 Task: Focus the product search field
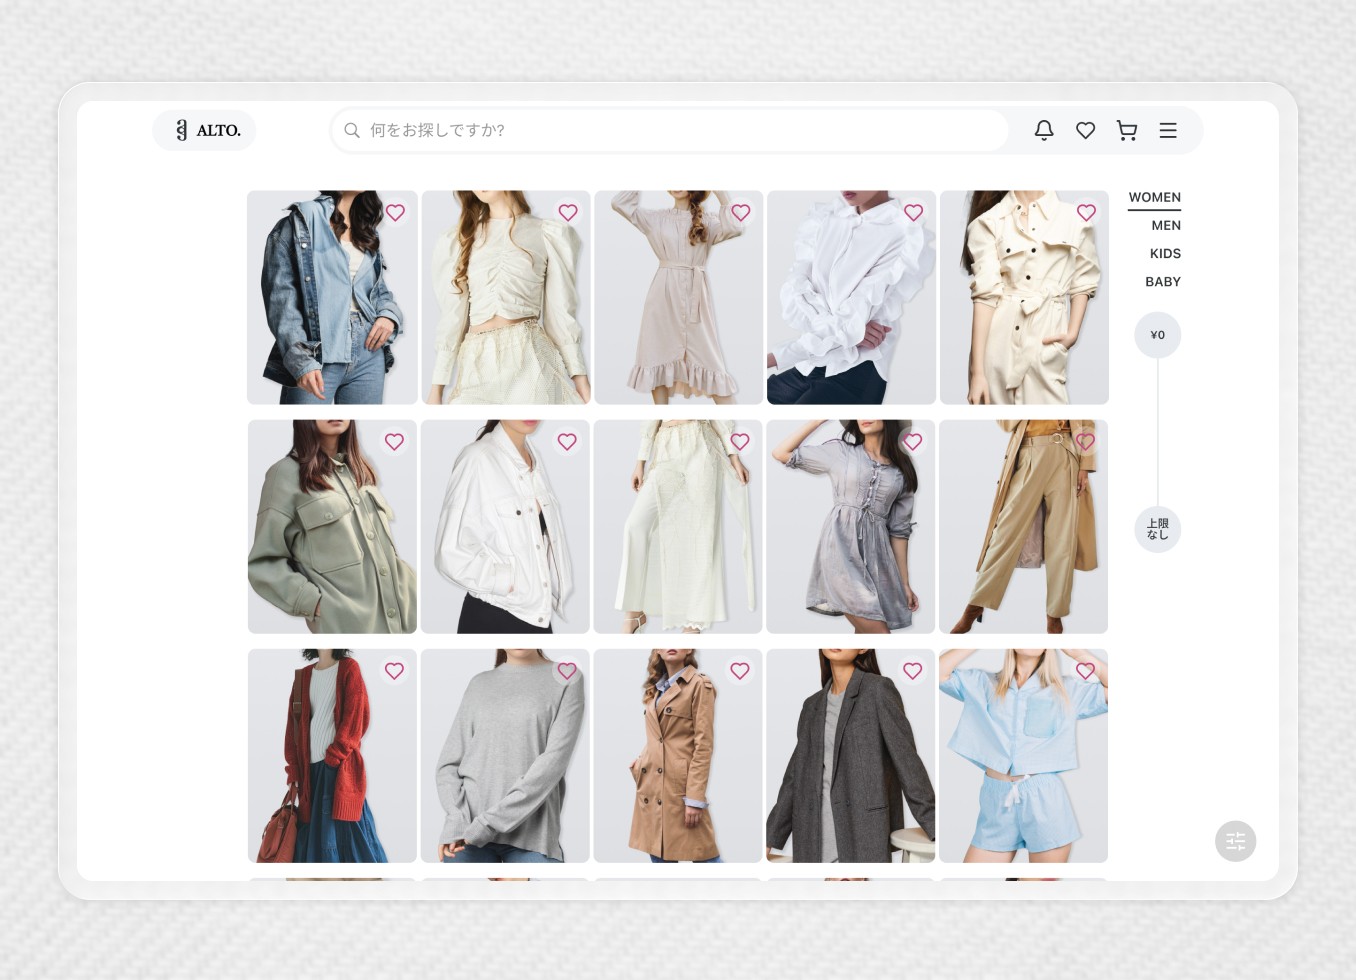669,130
